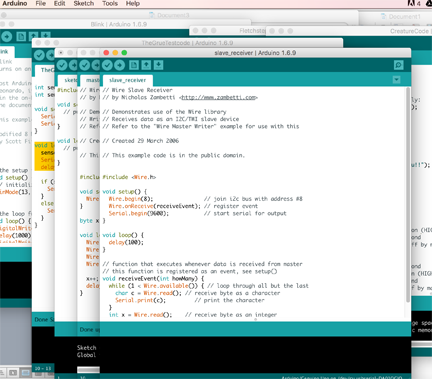Click the vertical scrollbar of slave_receiver editor

click(x=408, y=195)
